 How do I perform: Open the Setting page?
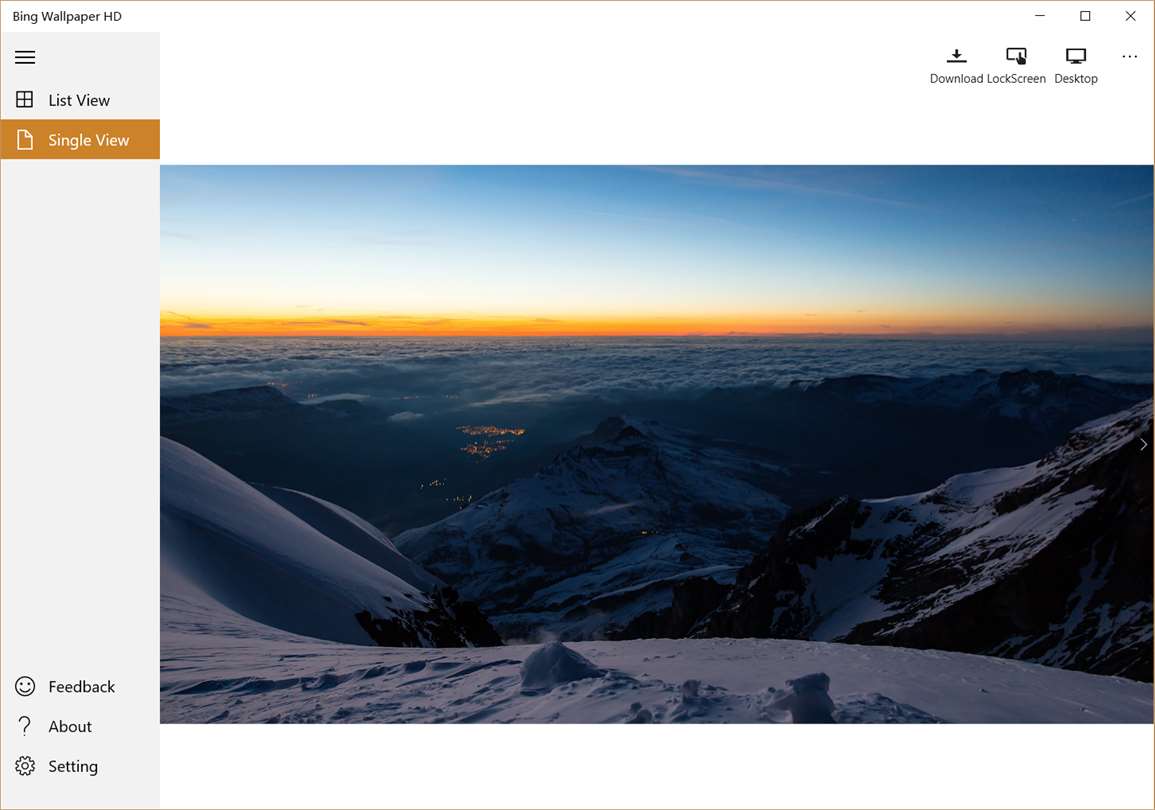click(x=80, y=766)
